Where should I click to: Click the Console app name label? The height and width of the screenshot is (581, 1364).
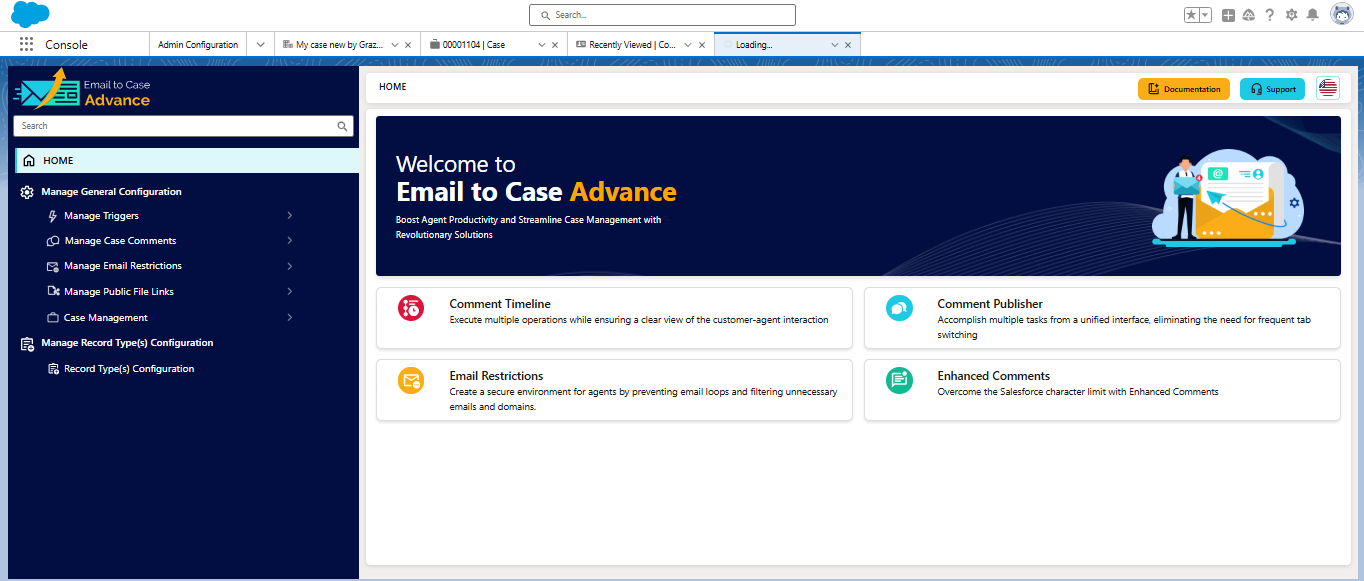coord(67,45)
